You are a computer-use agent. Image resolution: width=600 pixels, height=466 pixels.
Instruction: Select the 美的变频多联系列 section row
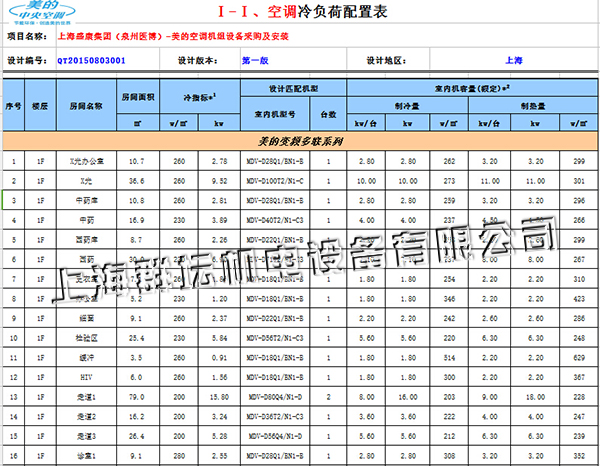pyautogui.click(x=300, y=141)
